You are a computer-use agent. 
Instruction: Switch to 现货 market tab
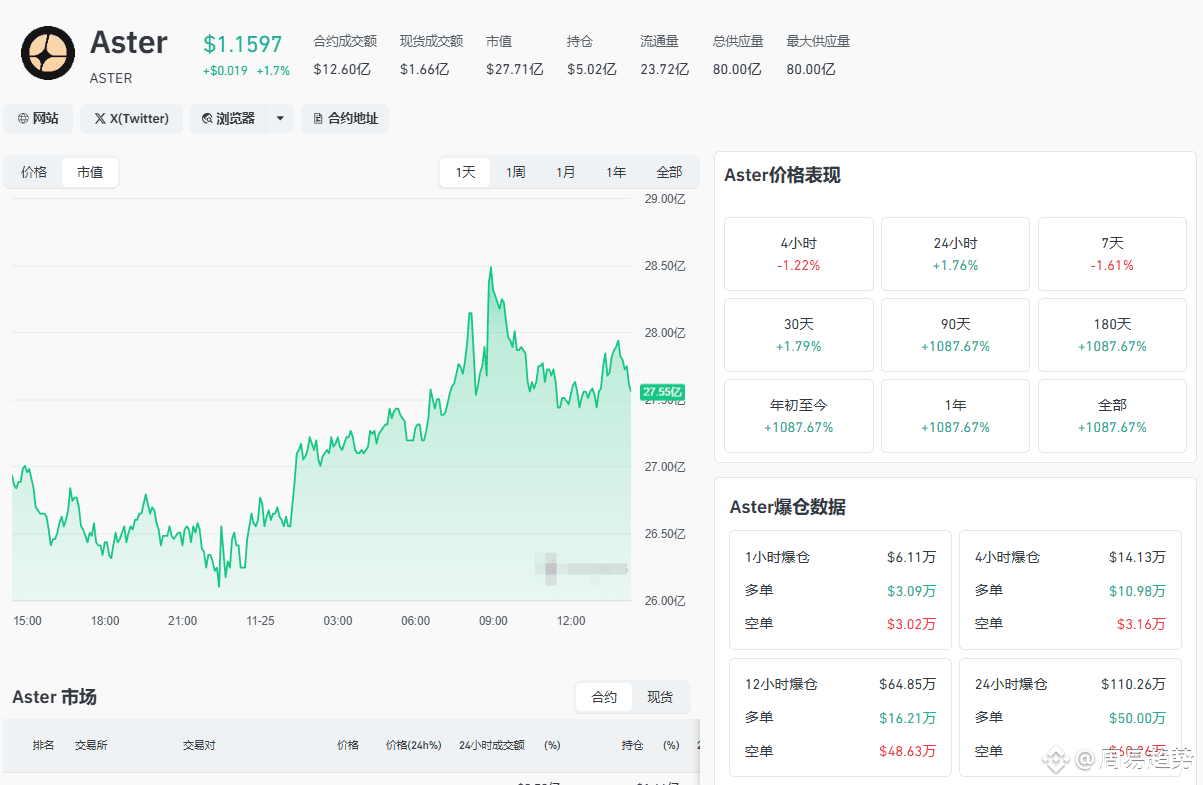coord(660,697)
